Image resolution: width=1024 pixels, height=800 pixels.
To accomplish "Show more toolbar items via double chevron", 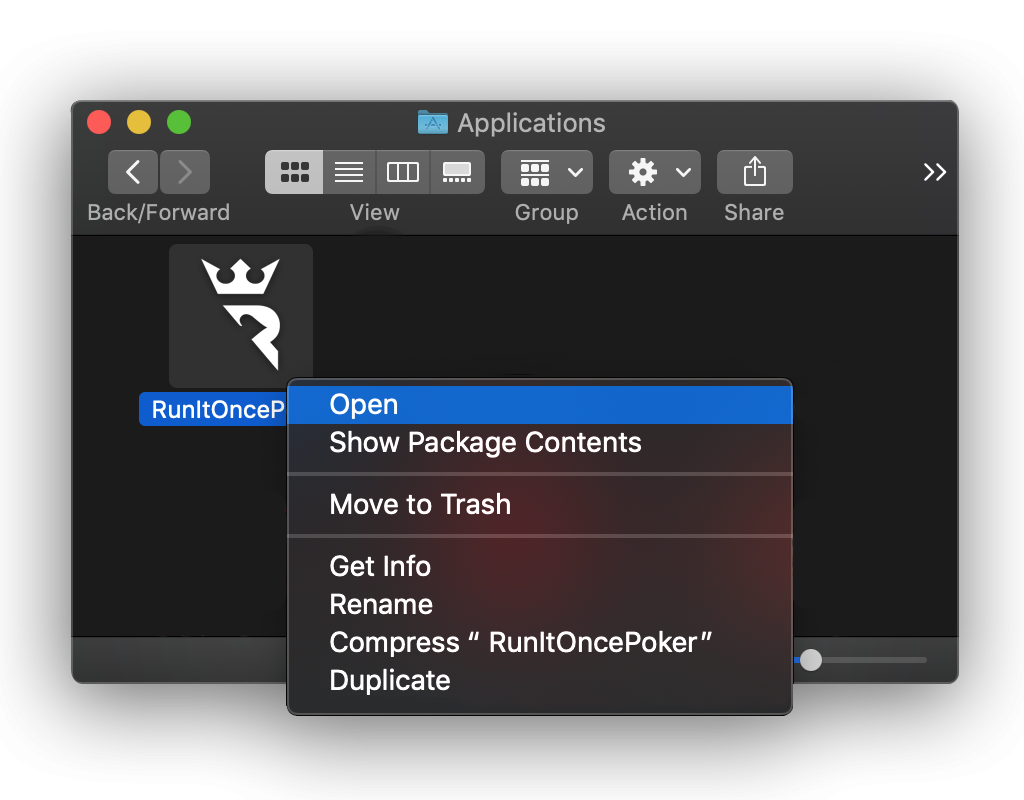I will pyautogui.click(x=935, y=172).
